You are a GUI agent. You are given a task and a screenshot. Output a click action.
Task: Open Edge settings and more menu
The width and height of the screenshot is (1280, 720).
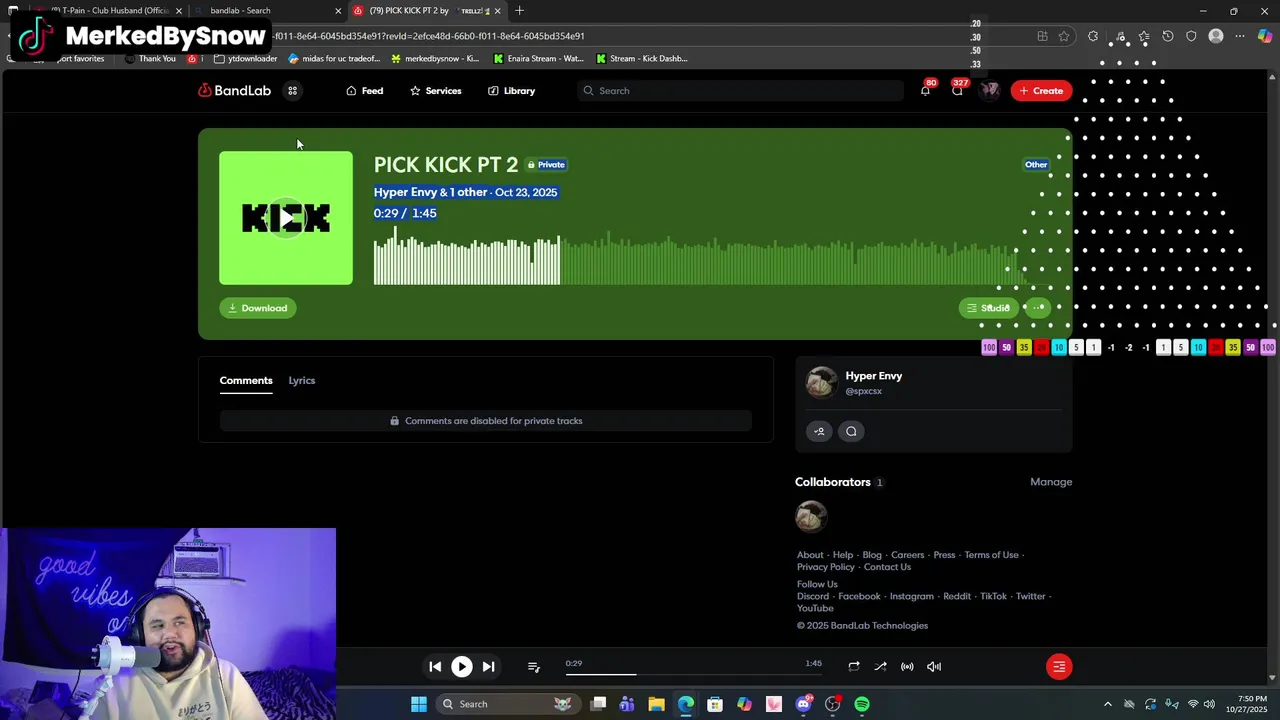(x=1240, y=36)
